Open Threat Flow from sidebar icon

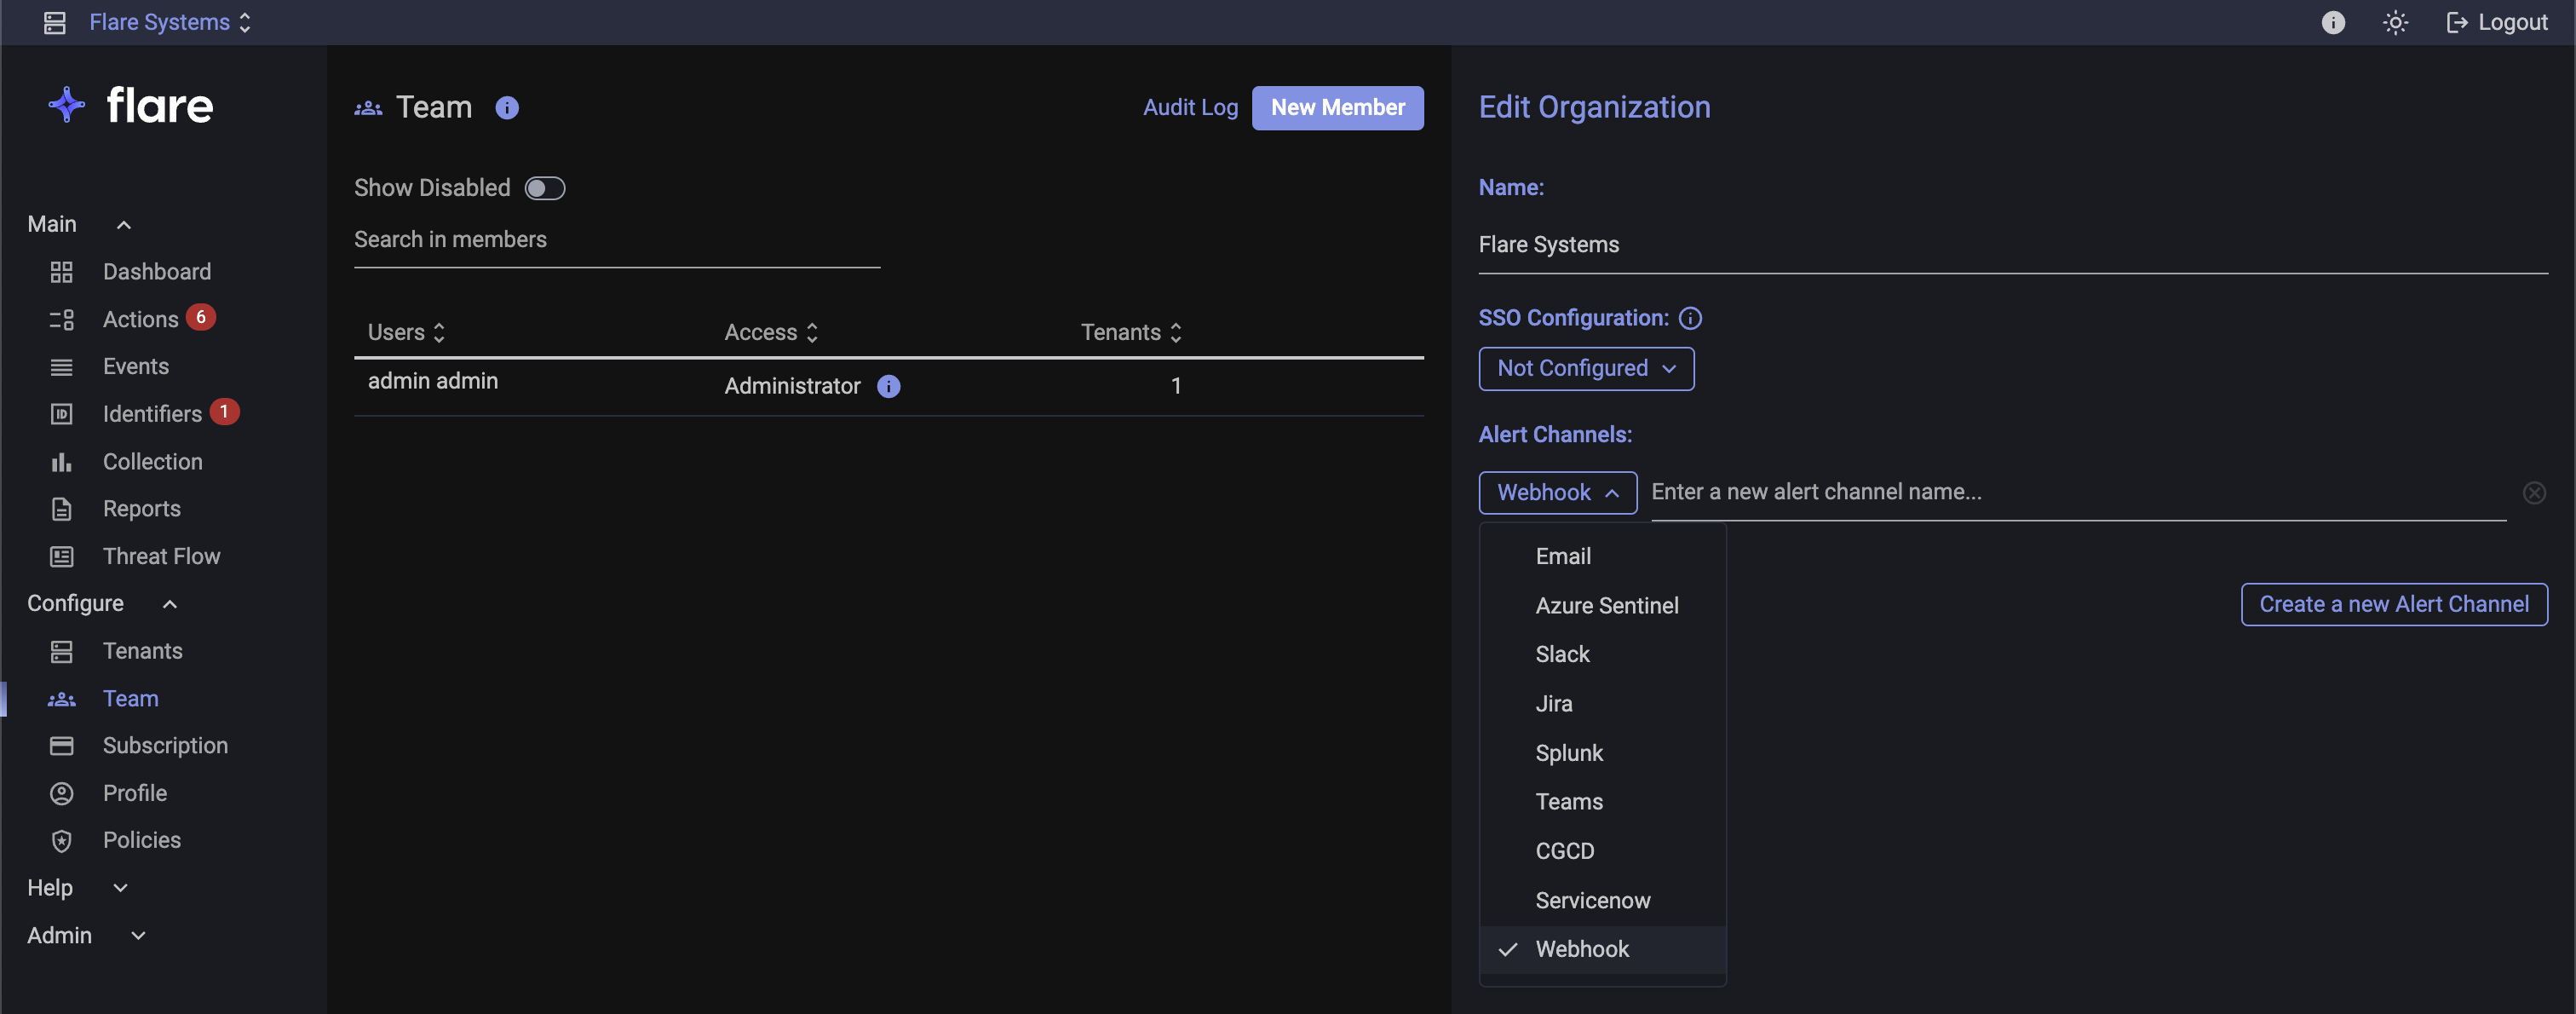click(x=62, y=556)
